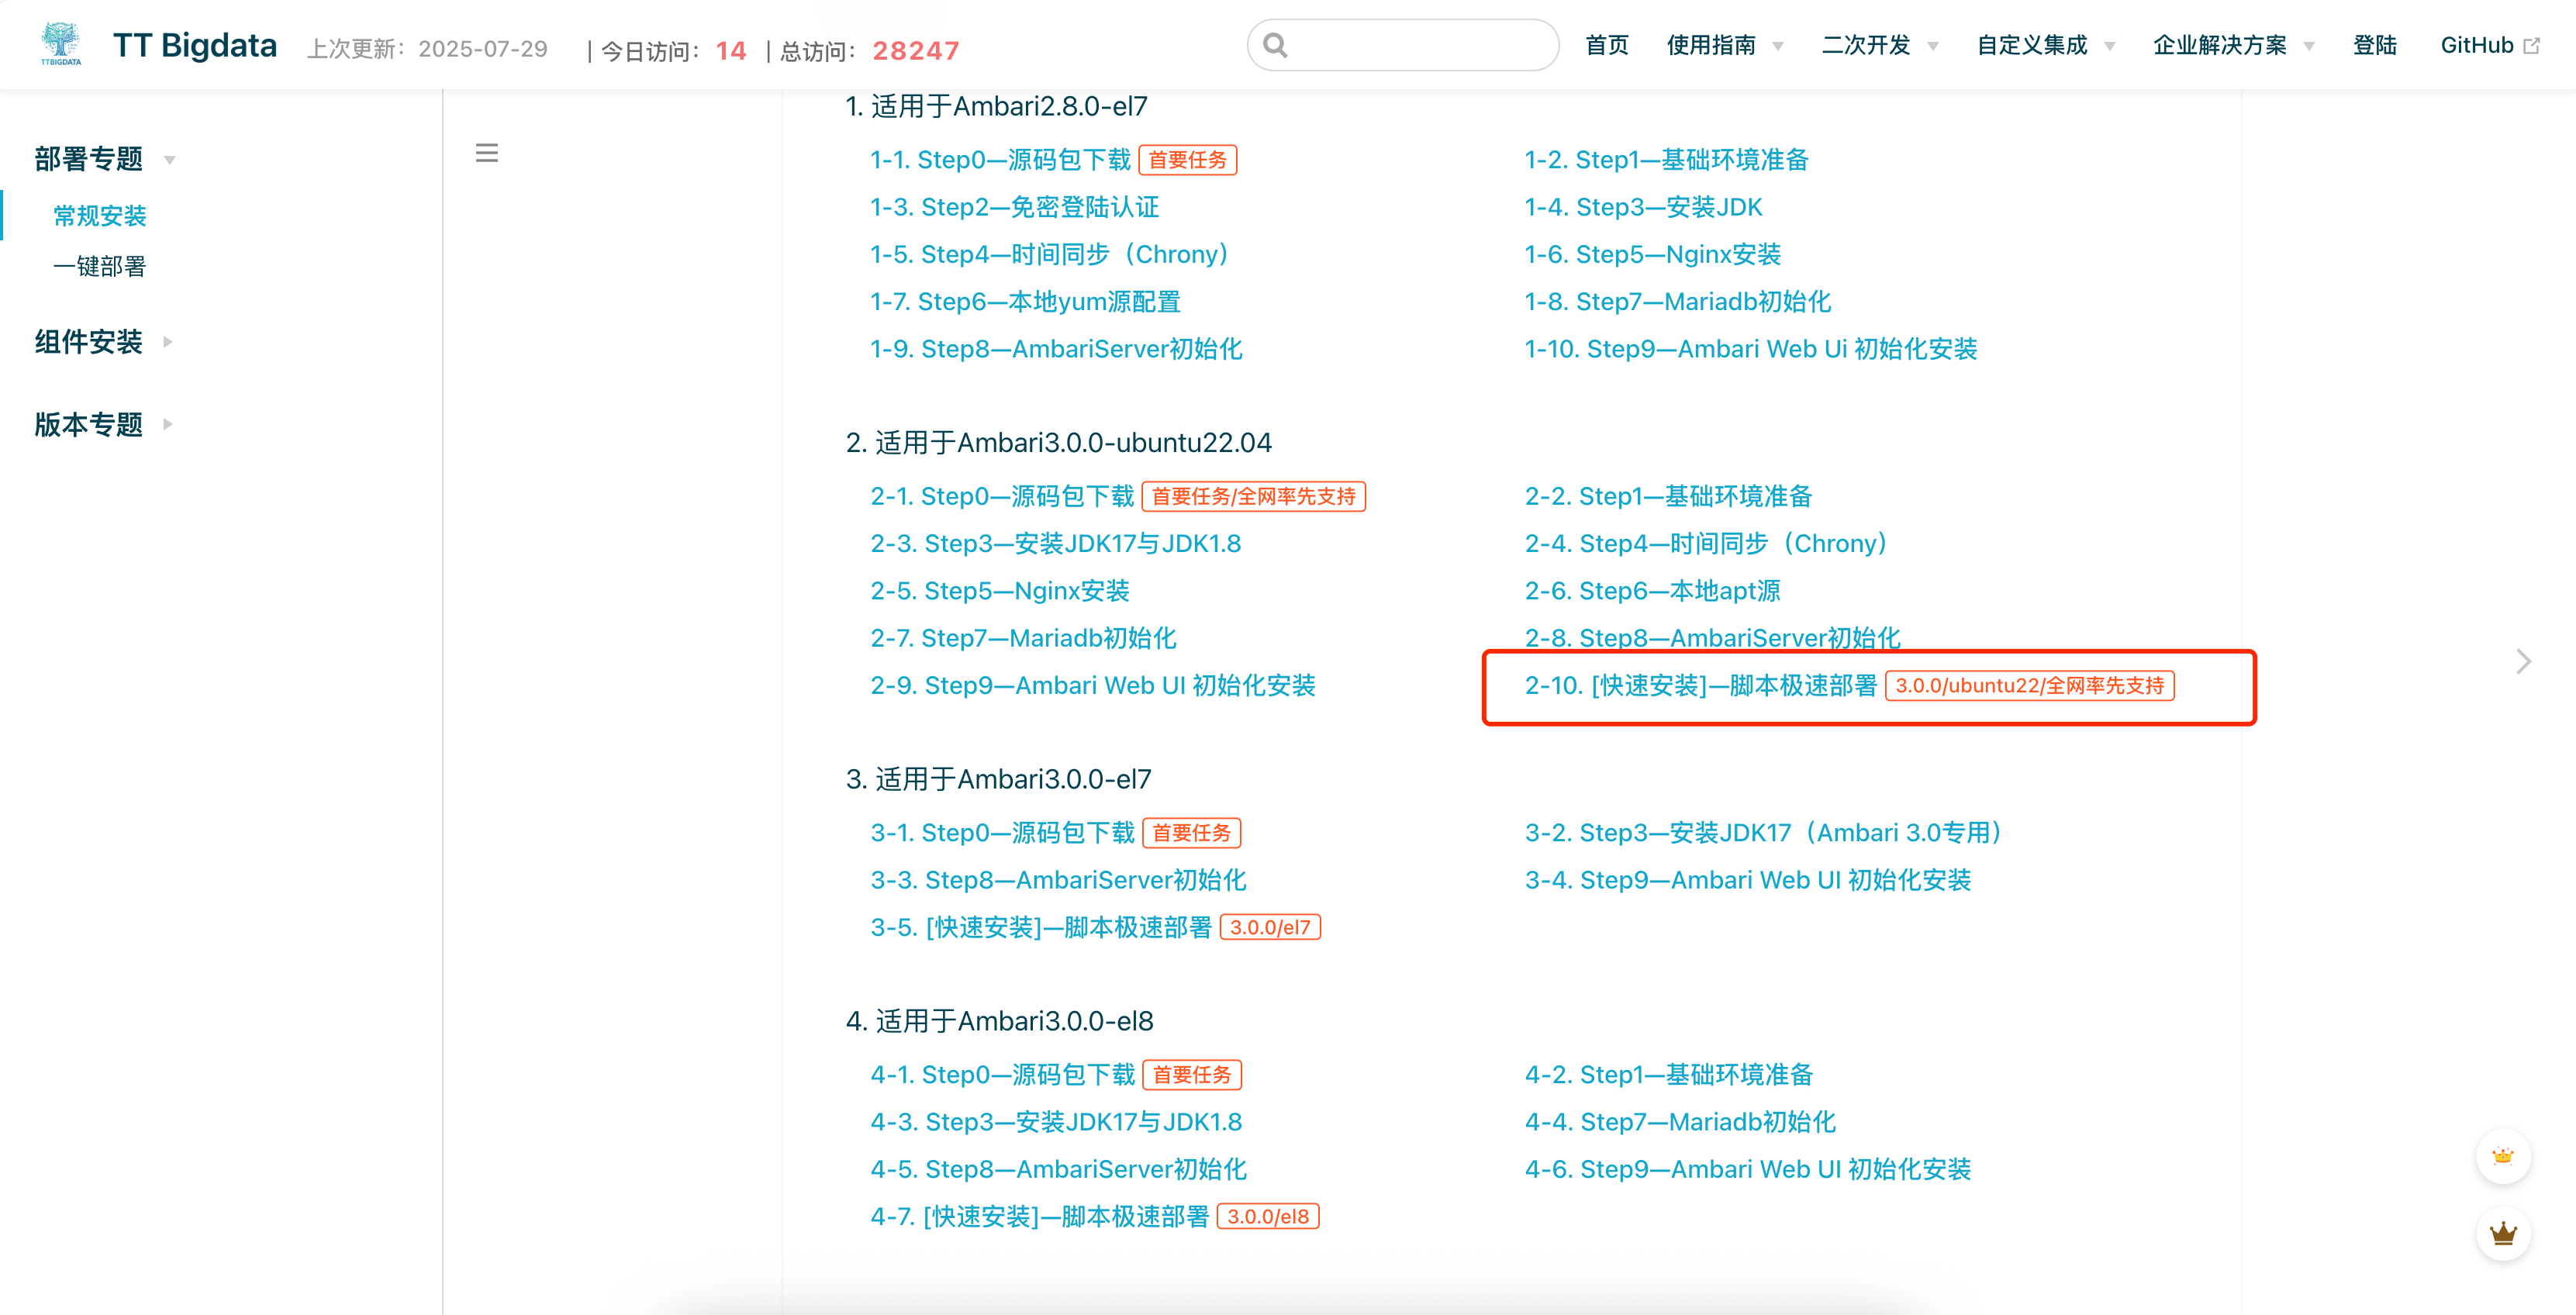The image size is (2576, 1315).
Task: Click the total visits count 28247
Action: 915,50
